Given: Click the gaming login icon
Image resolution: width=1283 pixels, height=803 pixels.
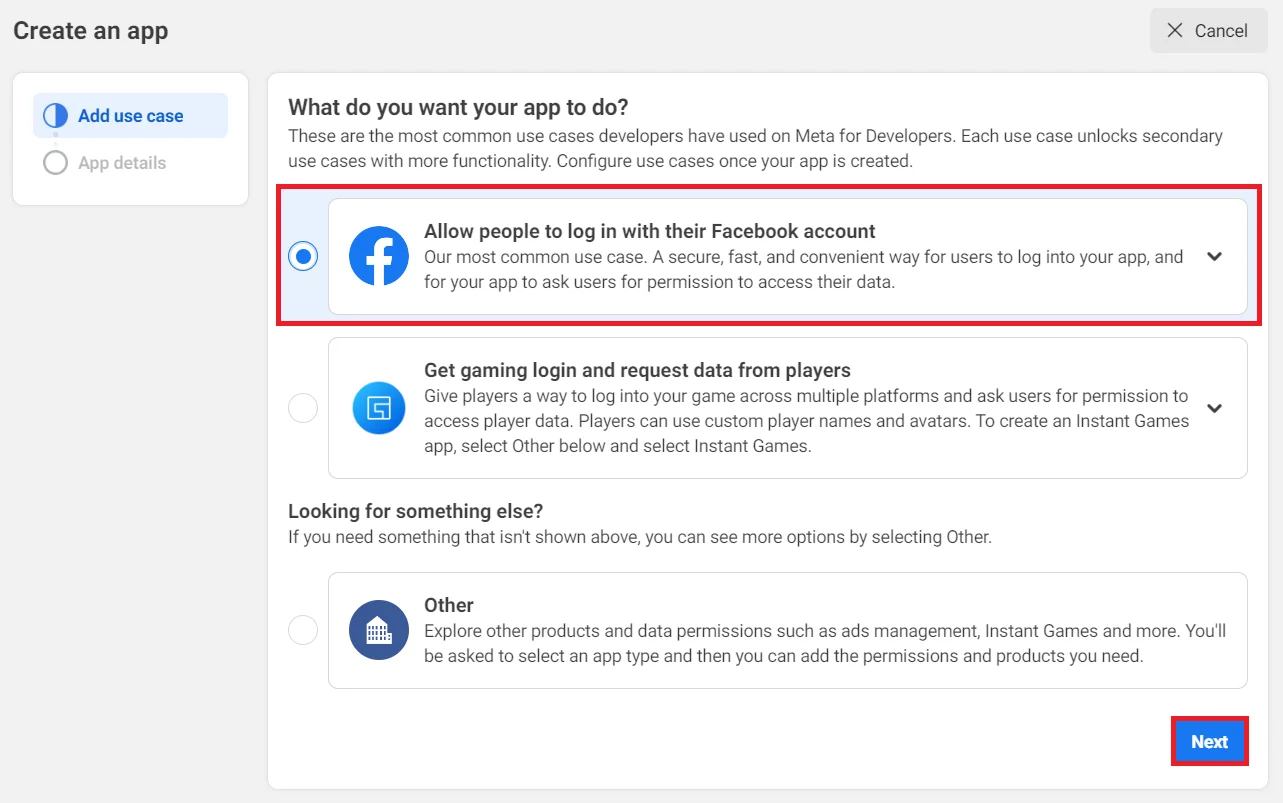Looking at the screenshot, I should 379,408.
